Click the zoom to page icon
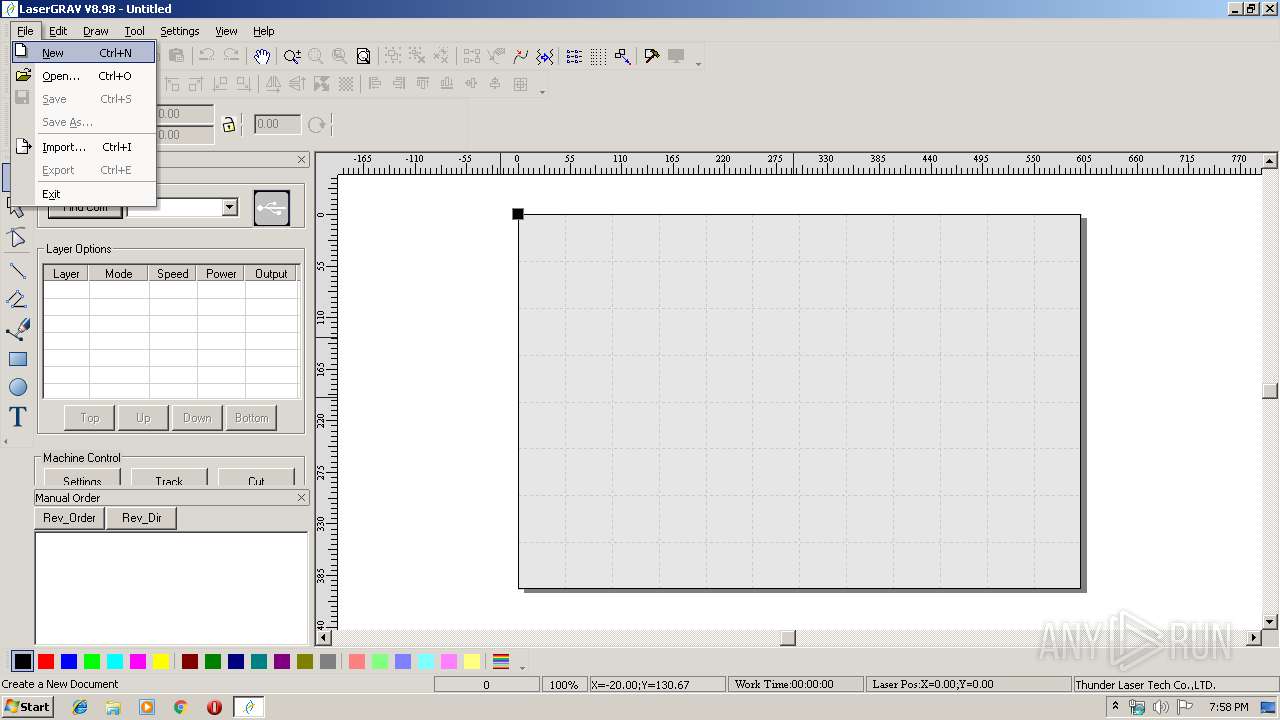Screen dimensions: 1280x720 pyautogui.click(x=364, y=56)
